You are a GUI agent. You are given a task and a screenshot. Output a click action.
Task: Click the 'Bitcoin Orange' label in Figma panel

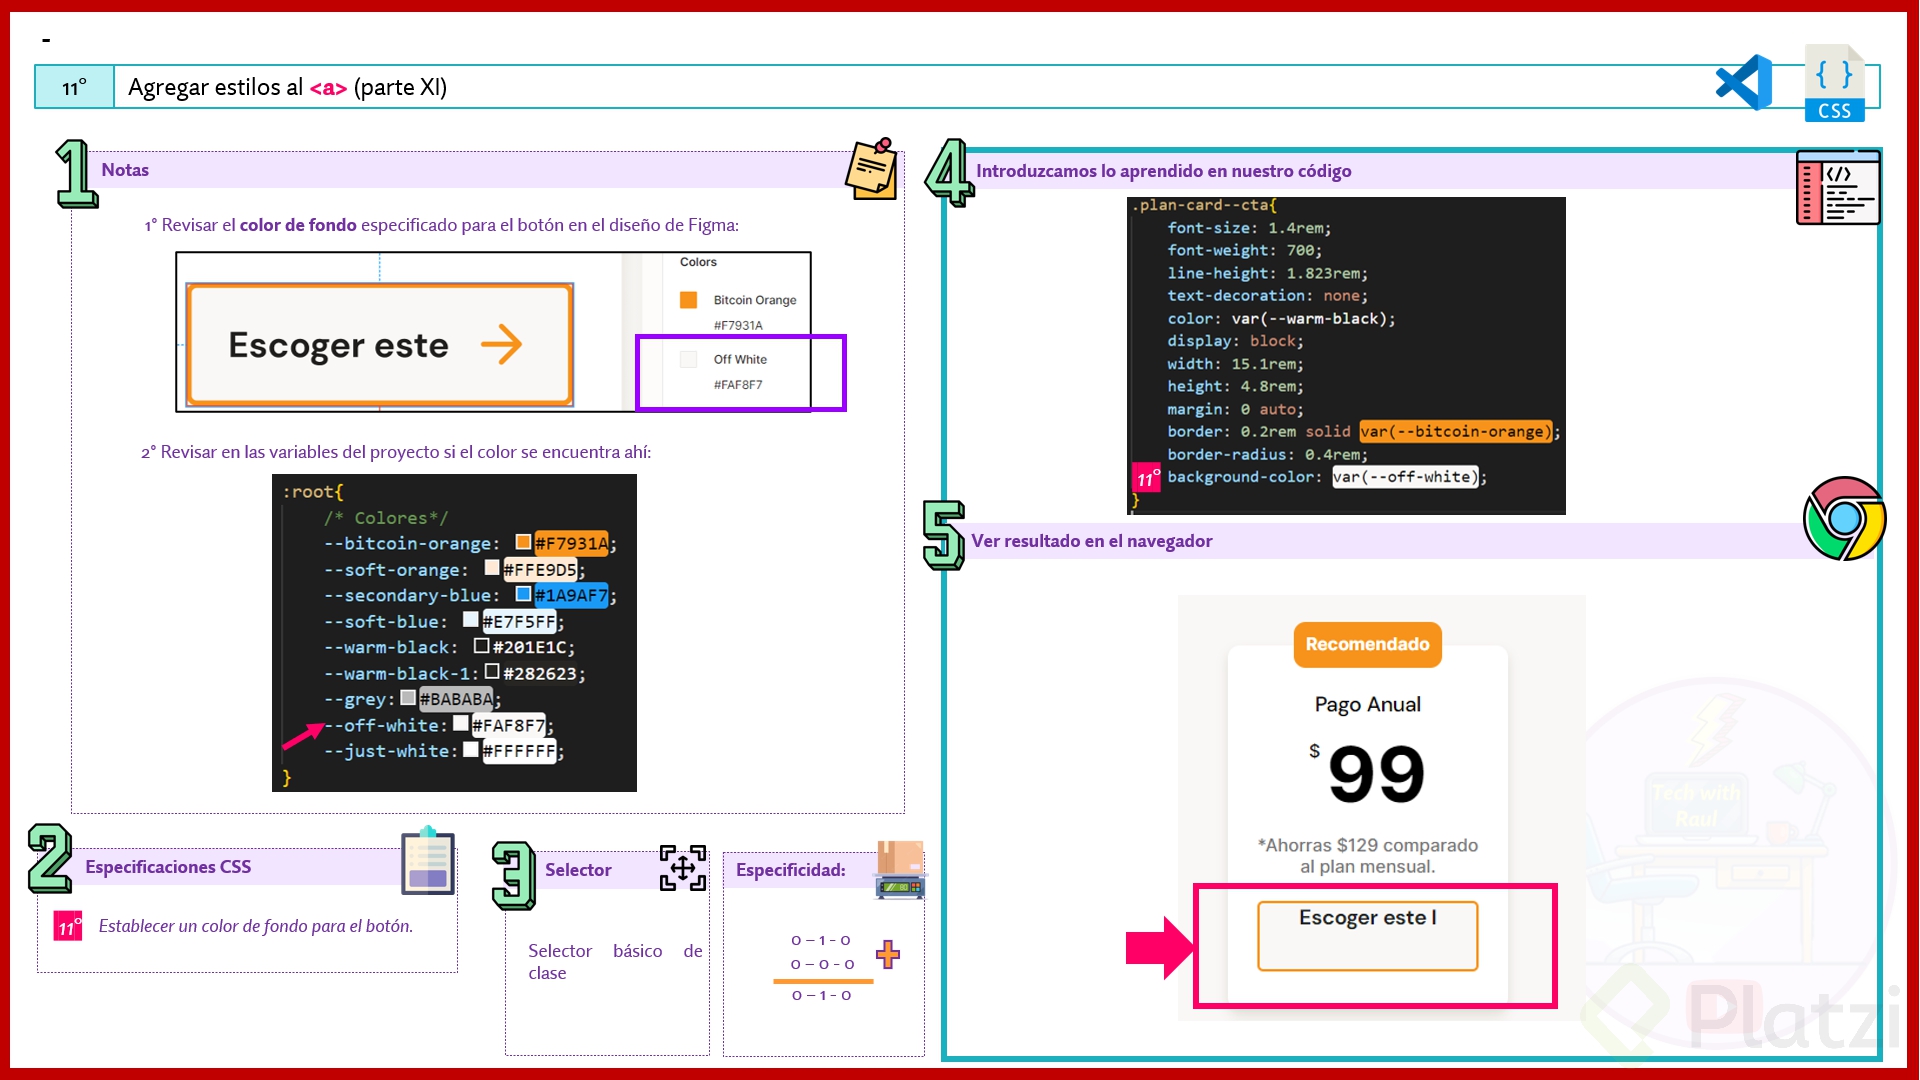[x=755, y=300]
